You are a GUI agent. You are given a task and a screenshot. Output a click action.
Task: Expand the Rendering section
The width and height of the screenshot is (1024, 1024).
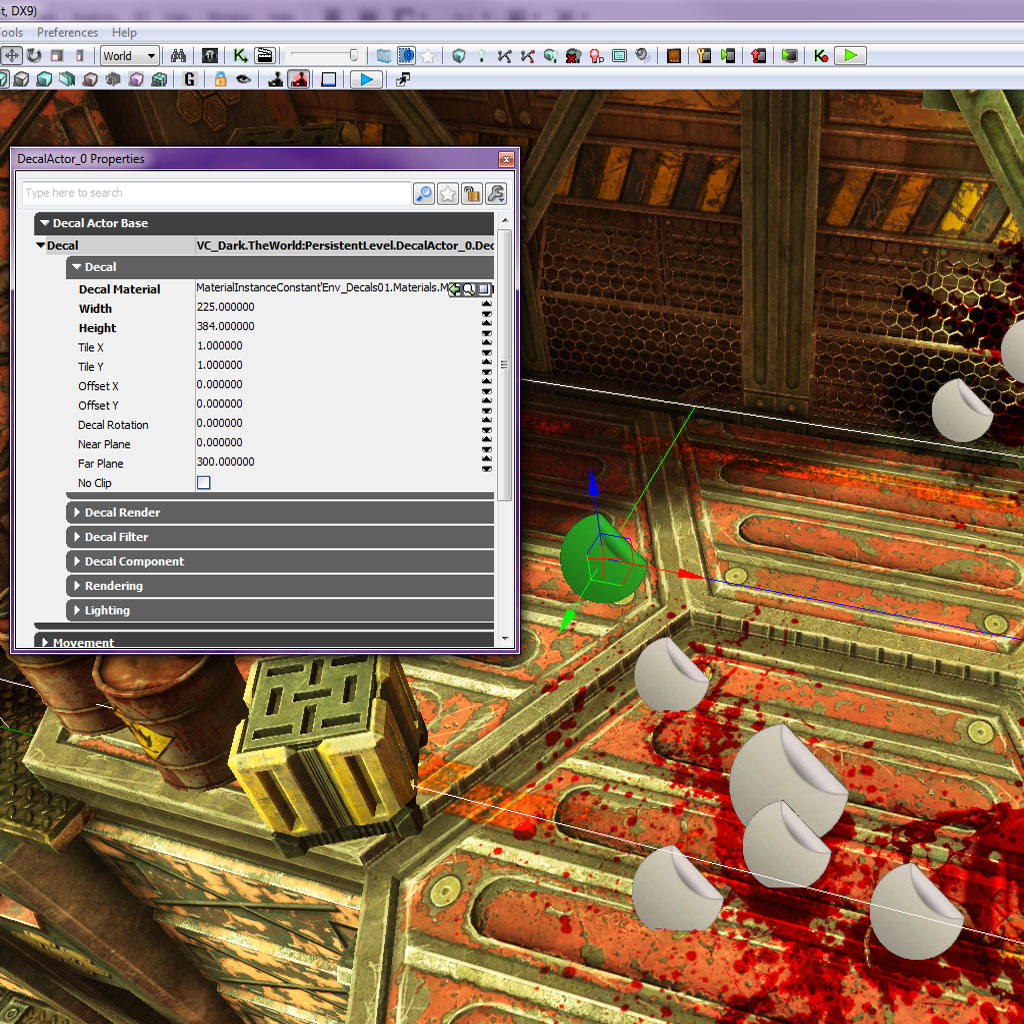point(77,586)
